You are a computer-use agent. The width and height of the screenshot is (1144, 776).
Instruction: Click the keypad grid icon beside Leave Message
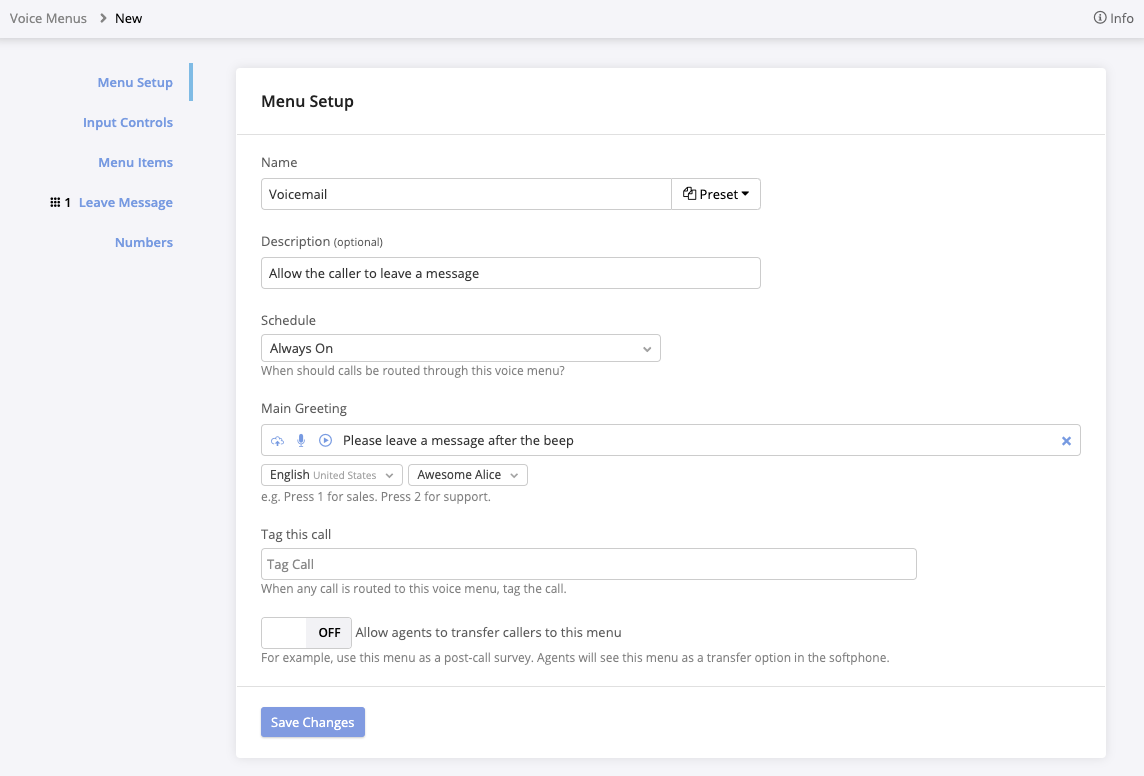pos(55,203)
